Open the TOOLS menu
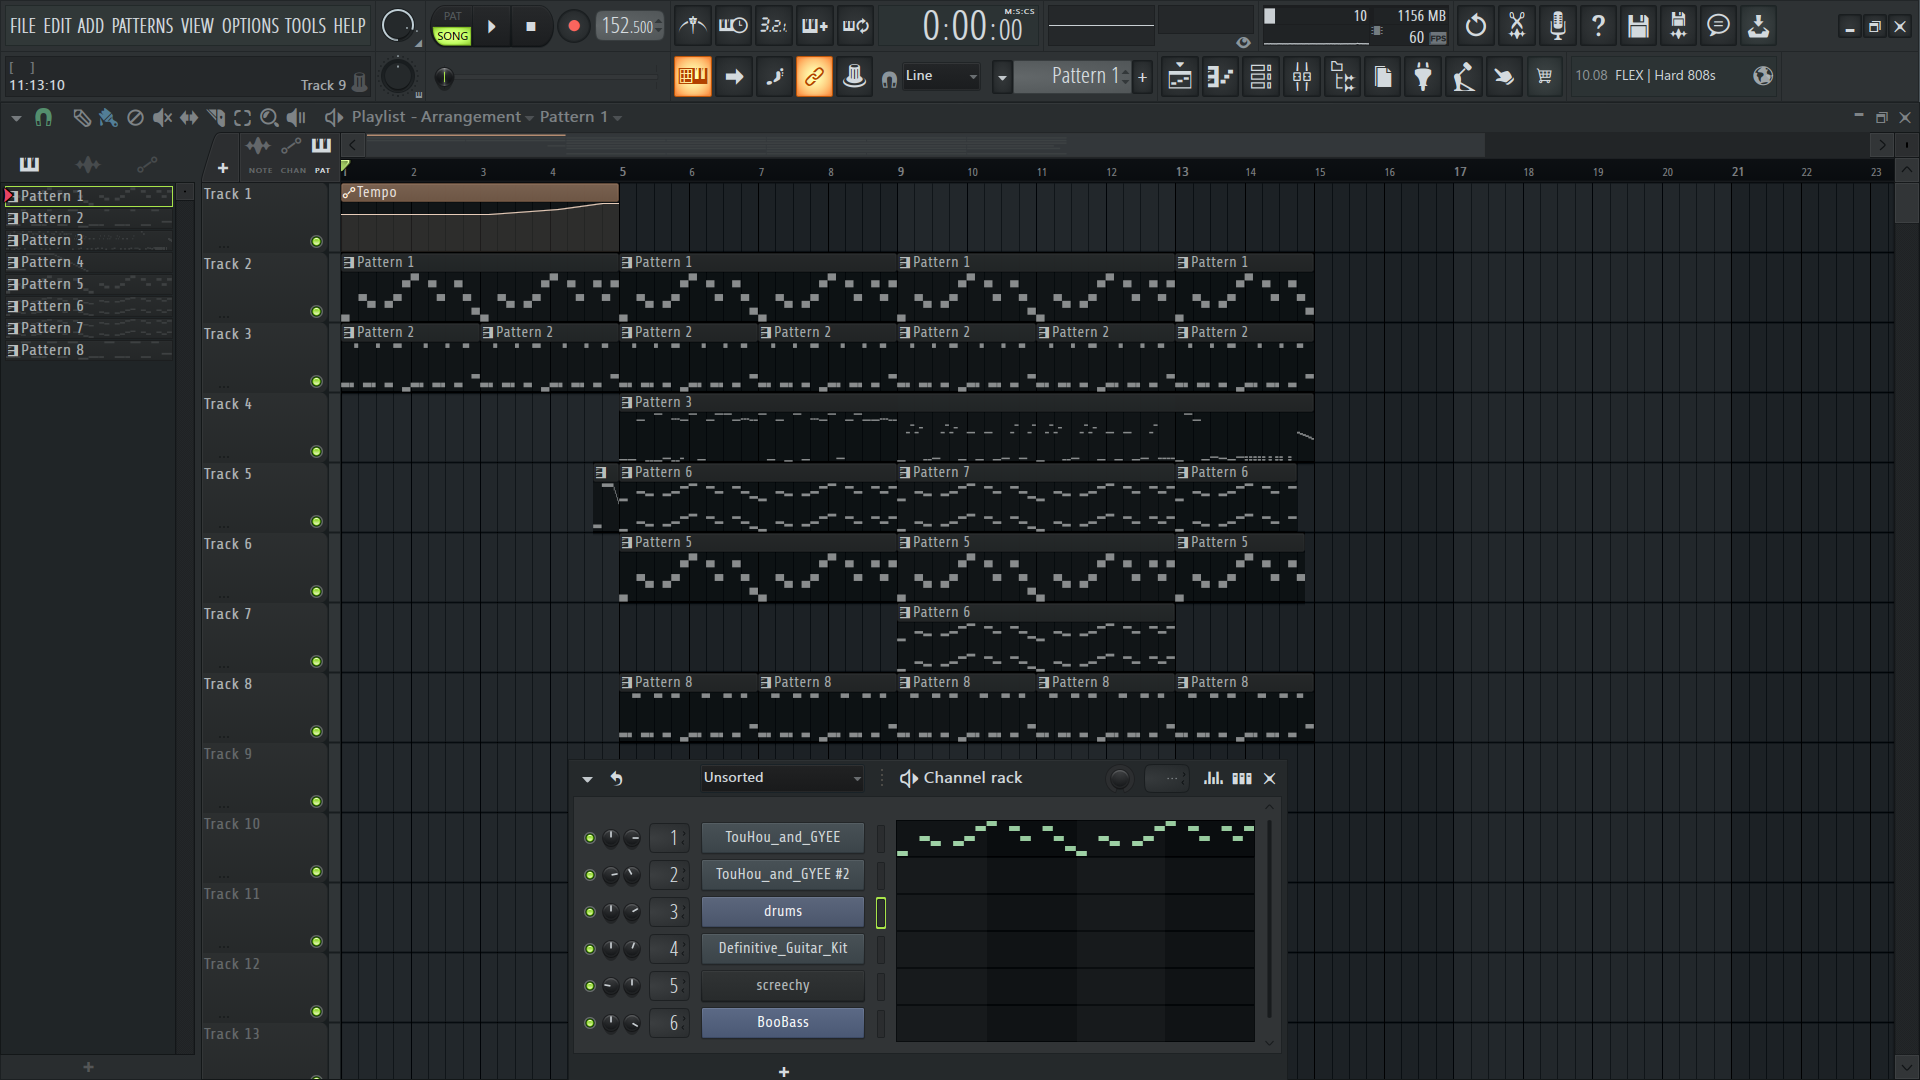 click(305, 26)
